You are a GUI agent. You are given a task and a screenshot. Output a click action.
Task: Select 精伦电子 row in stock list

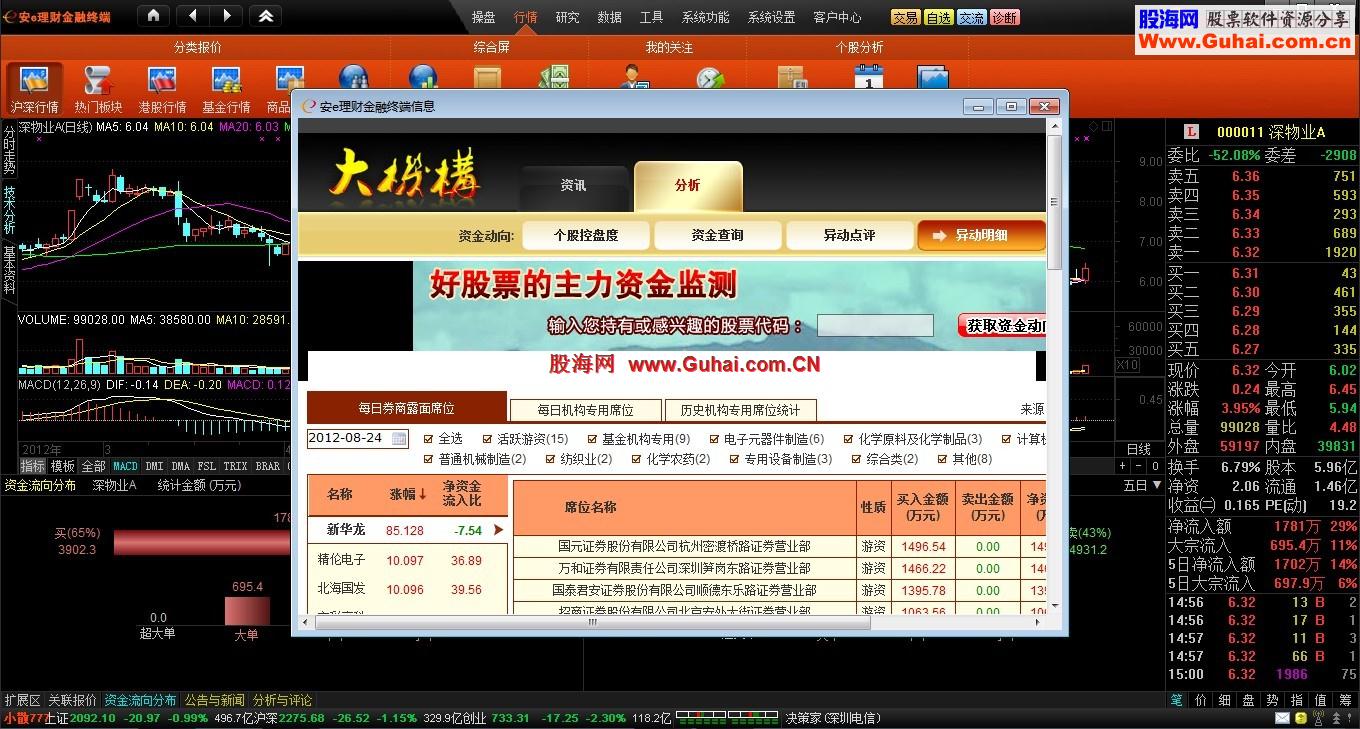tap(407, 560)
